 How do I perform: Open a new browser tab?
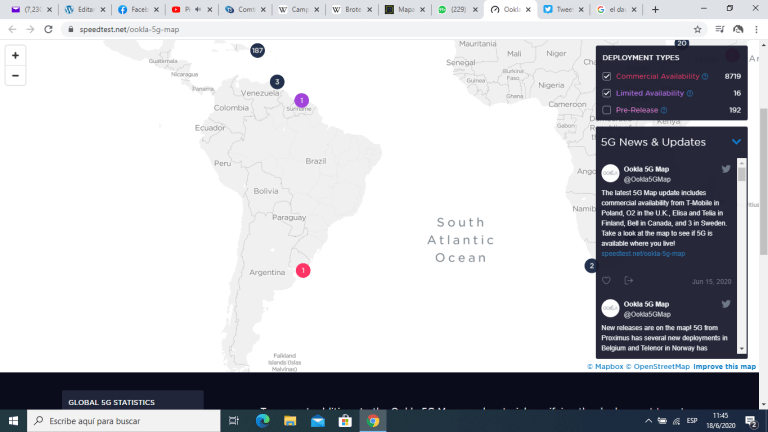click(x=655, y=9)
